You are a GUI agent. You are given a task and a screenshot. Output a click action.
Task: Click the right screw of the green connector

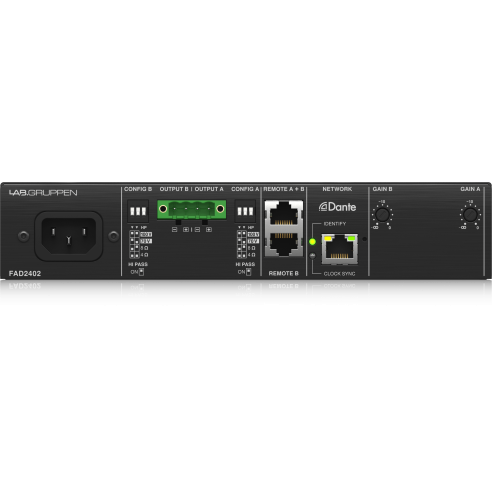[220, 209]
